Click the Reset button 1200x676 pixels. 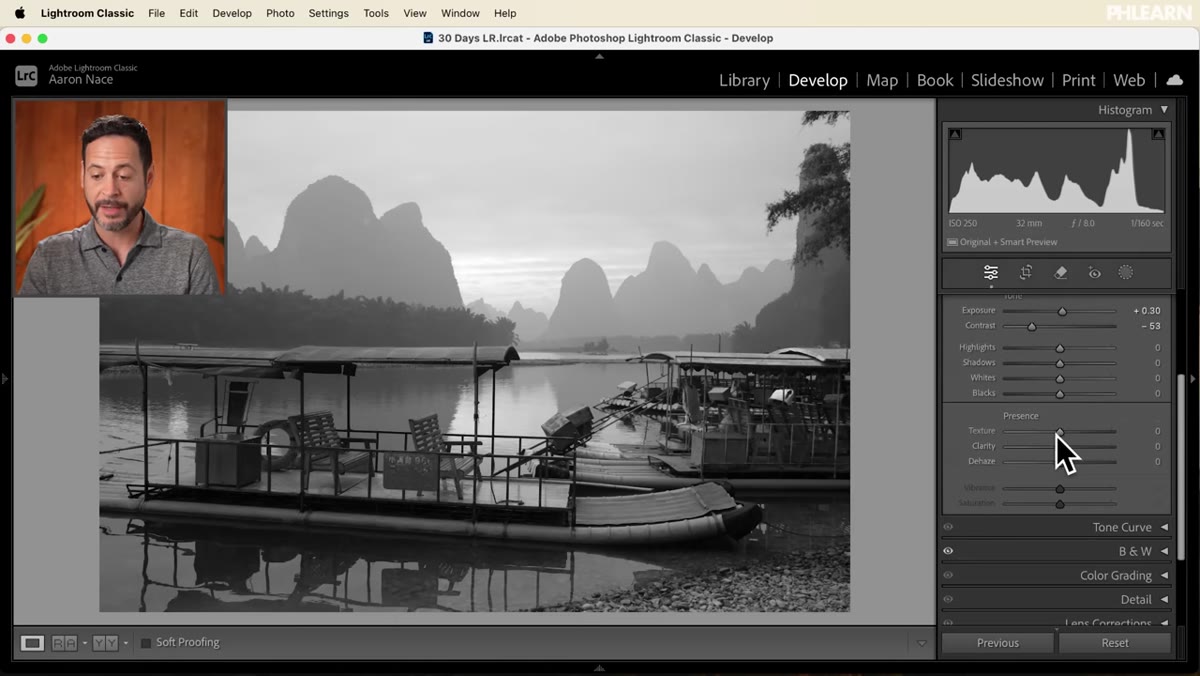click(x=1115, y=643)
